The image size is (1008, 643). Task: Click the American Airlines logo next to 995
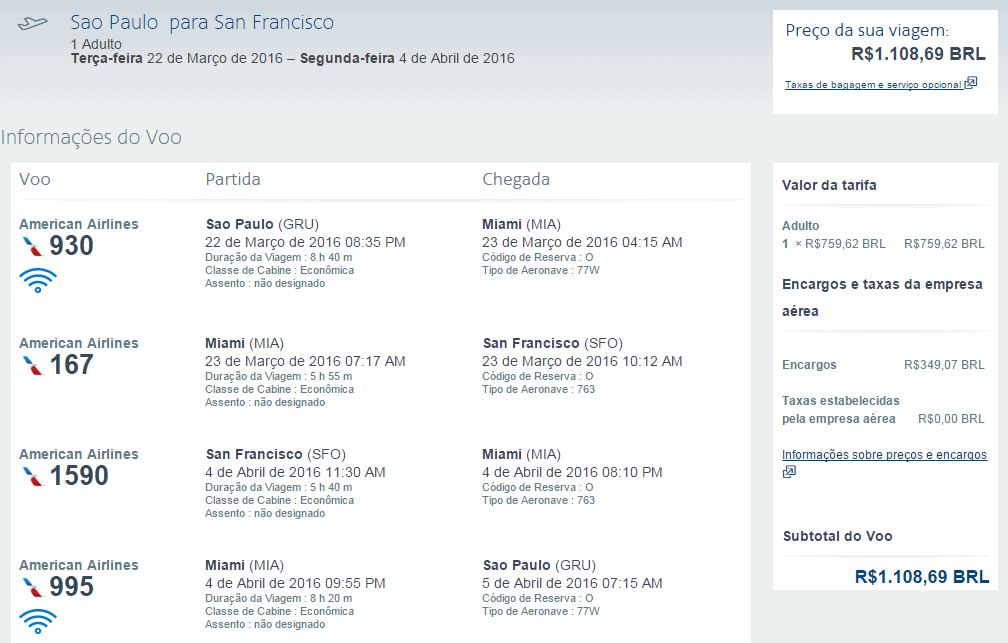[32, 587]
